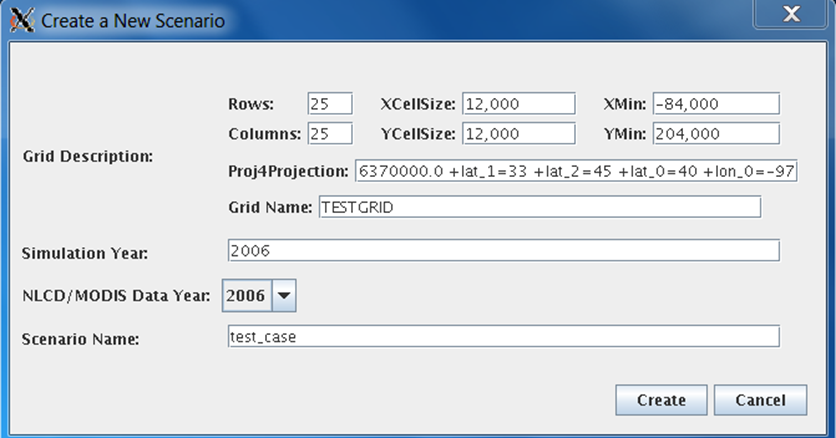Image resolution: width=836 pixels, height=438 pixels.
Task: Select the YMin text field
Action: click(716, 133)
